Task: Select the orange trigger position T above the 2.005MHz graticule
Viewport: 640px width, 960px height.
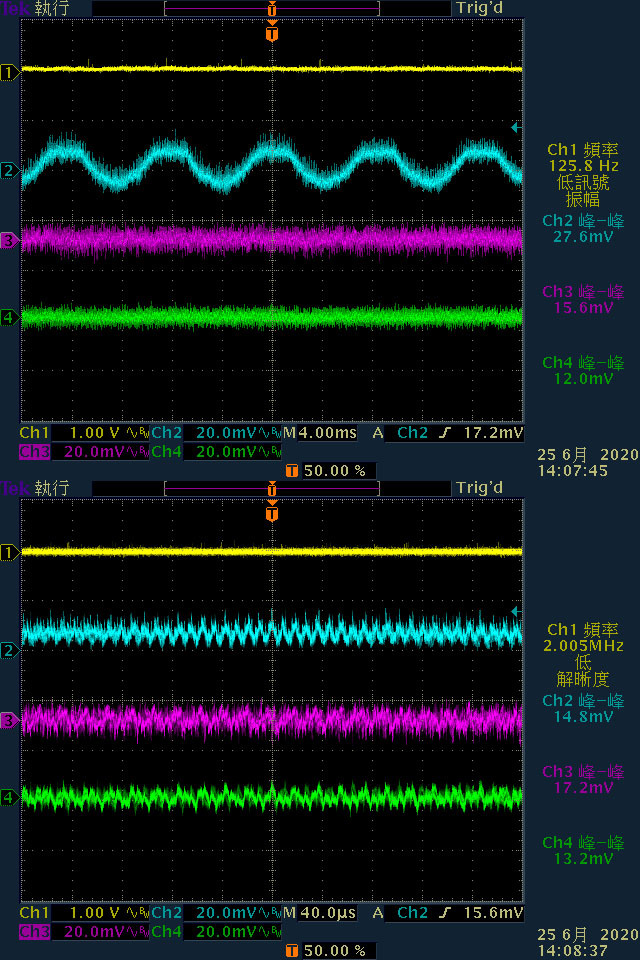Action: (272, 511)
